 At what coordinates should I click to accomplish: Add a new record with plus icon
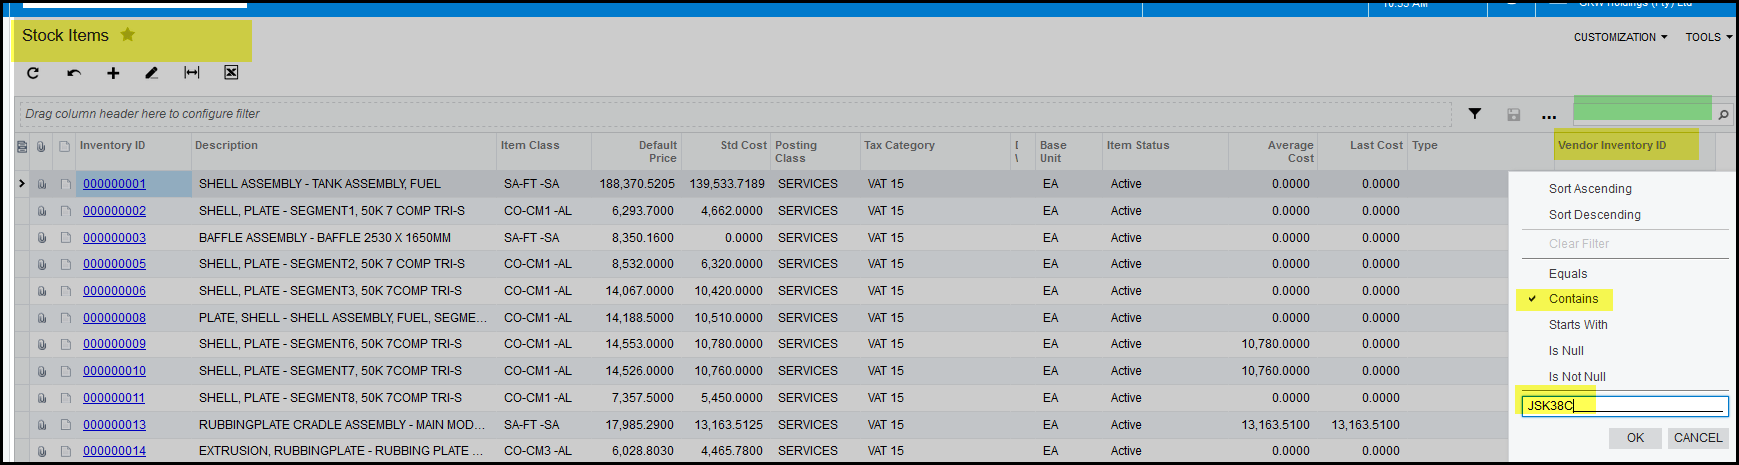[113, 73]
